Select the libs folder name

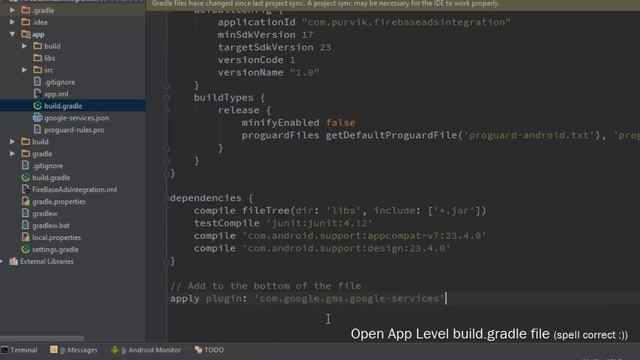tap(49, 58)
